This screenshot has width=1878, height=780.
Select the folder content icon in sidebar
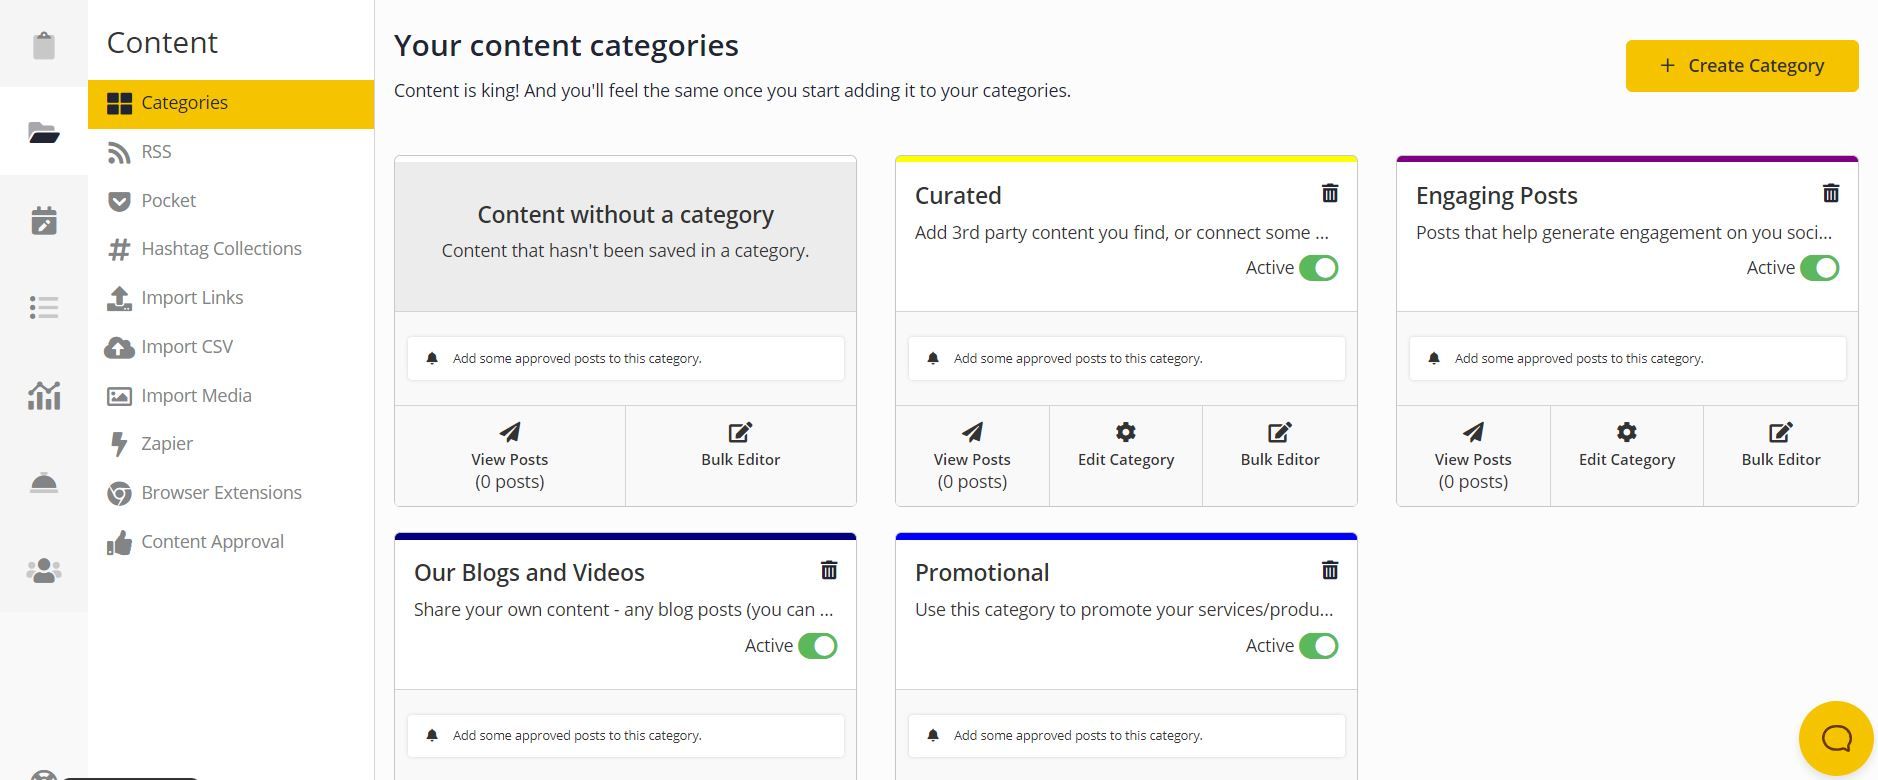point(44,131)
